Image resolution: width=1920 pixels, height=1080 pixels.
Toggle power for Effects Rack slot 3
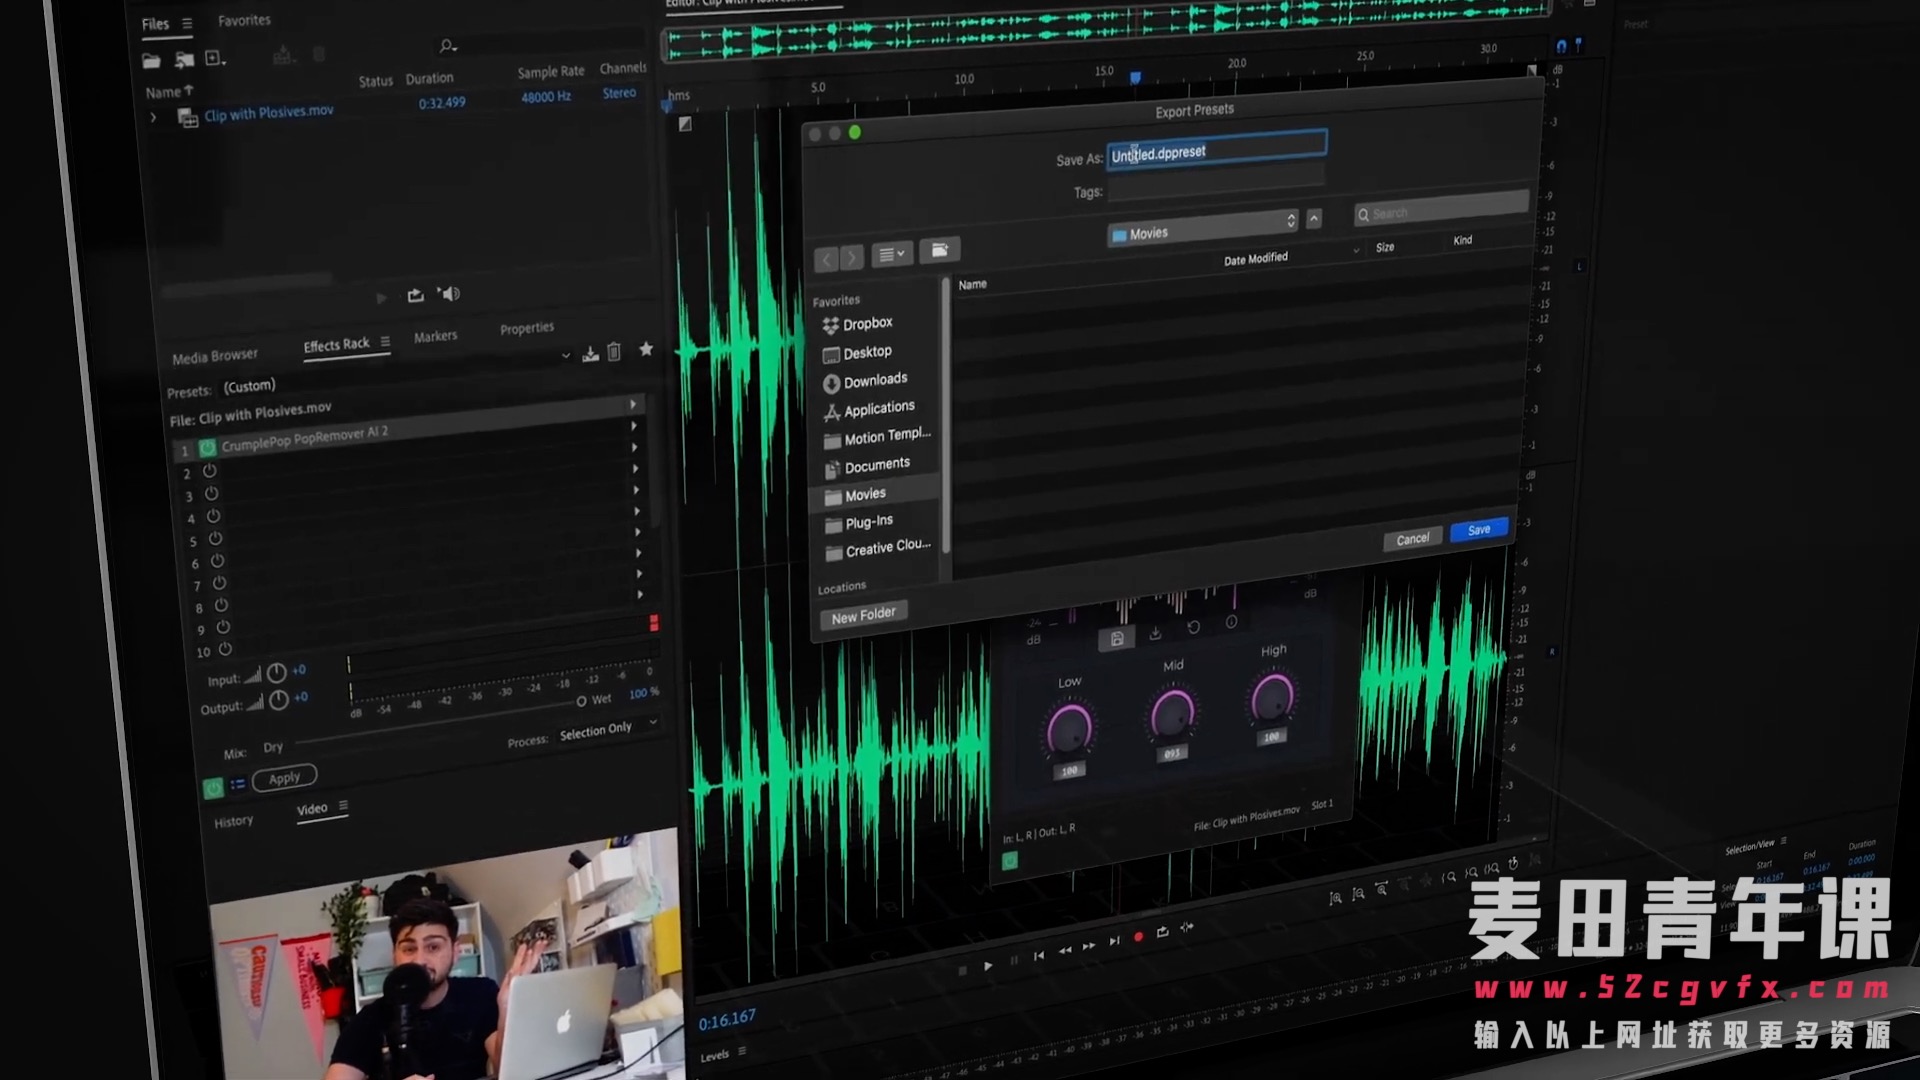212,493
